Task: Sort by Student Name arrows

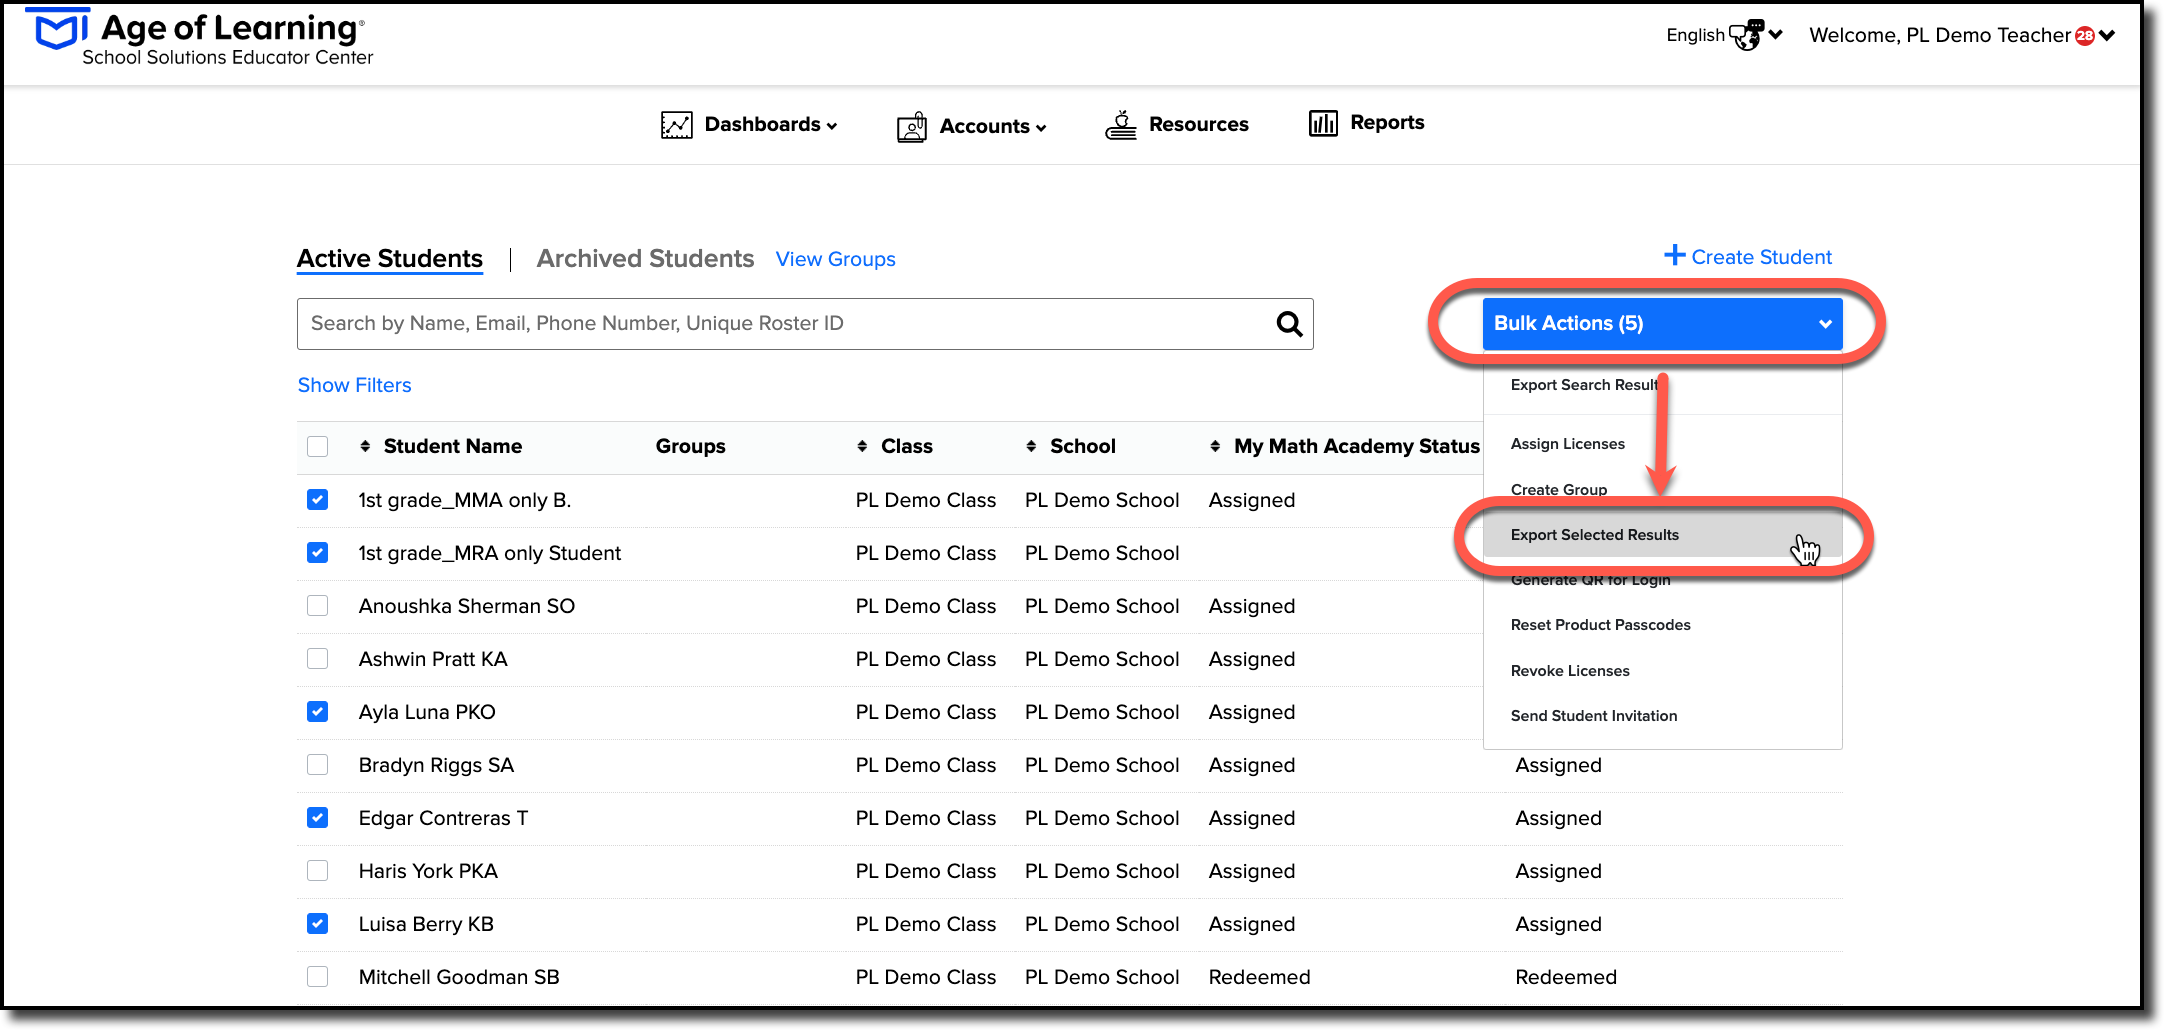Action: pos(365,446)
